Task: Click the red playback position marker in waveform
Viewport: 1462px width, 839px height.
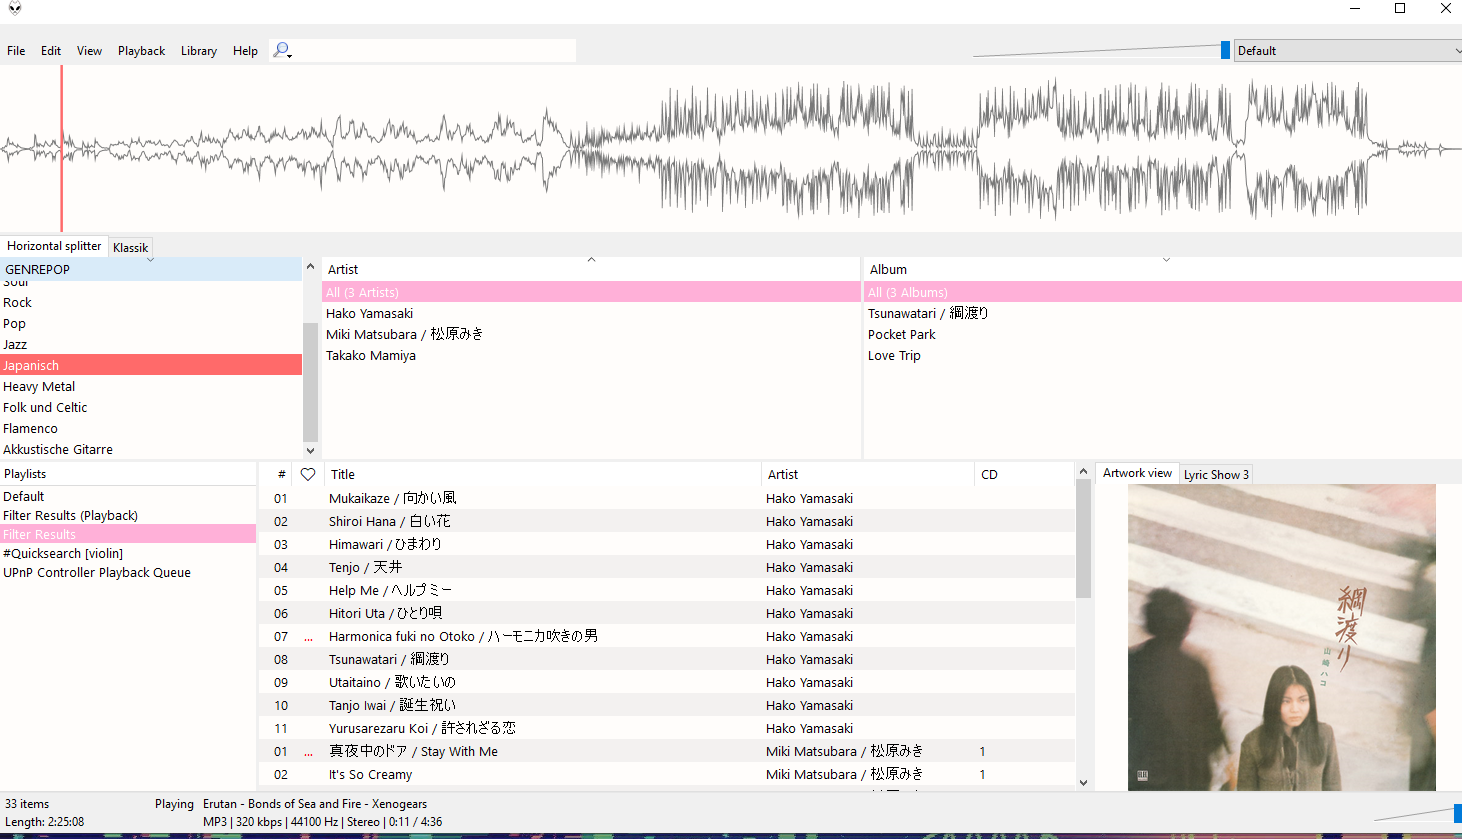Action: (x=61, y=148)
